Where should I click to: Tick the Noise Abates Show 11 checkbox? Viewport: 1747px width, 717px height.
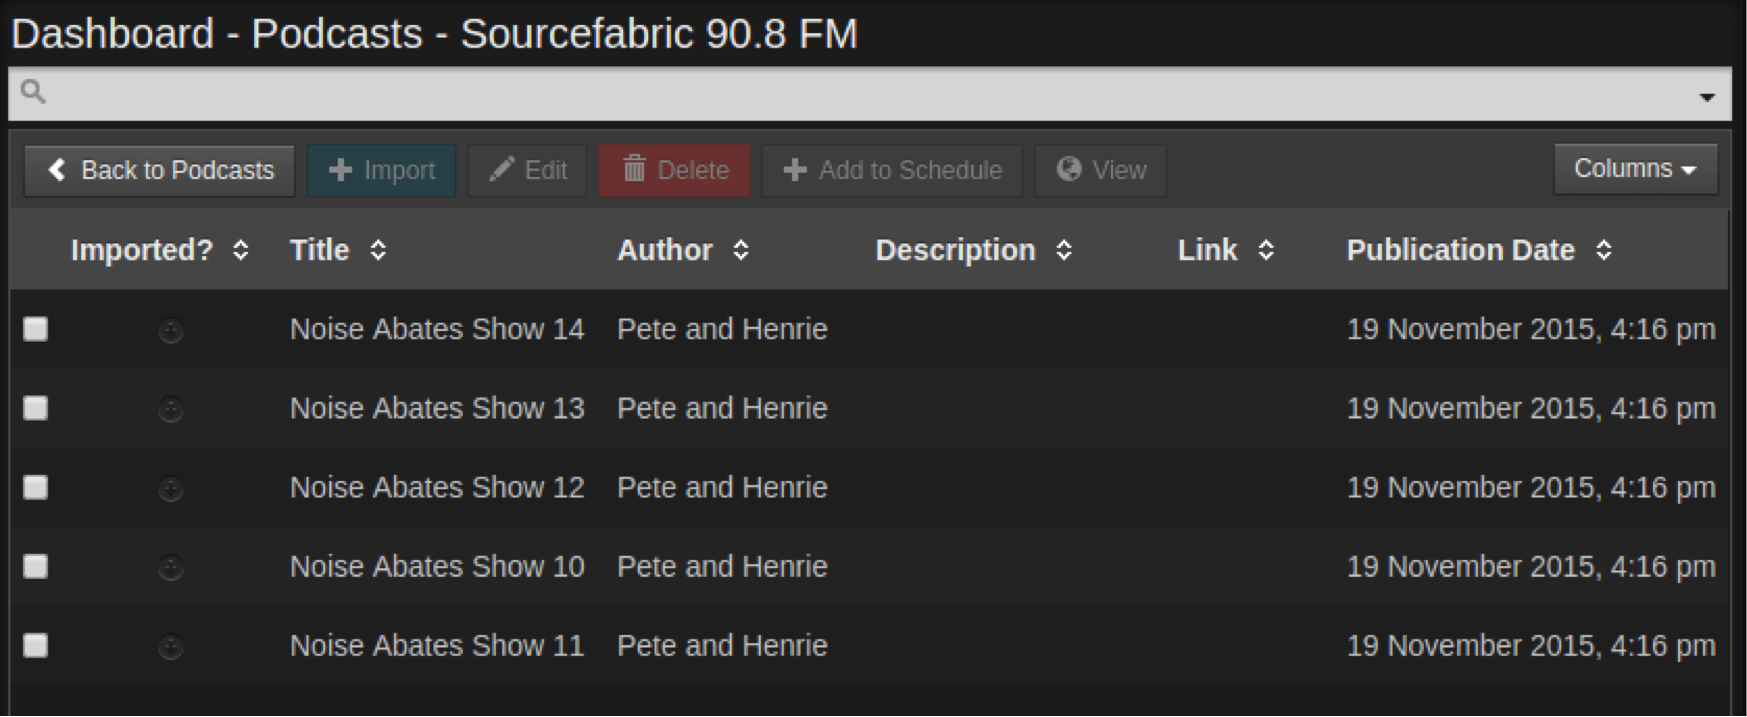(36, 645)
